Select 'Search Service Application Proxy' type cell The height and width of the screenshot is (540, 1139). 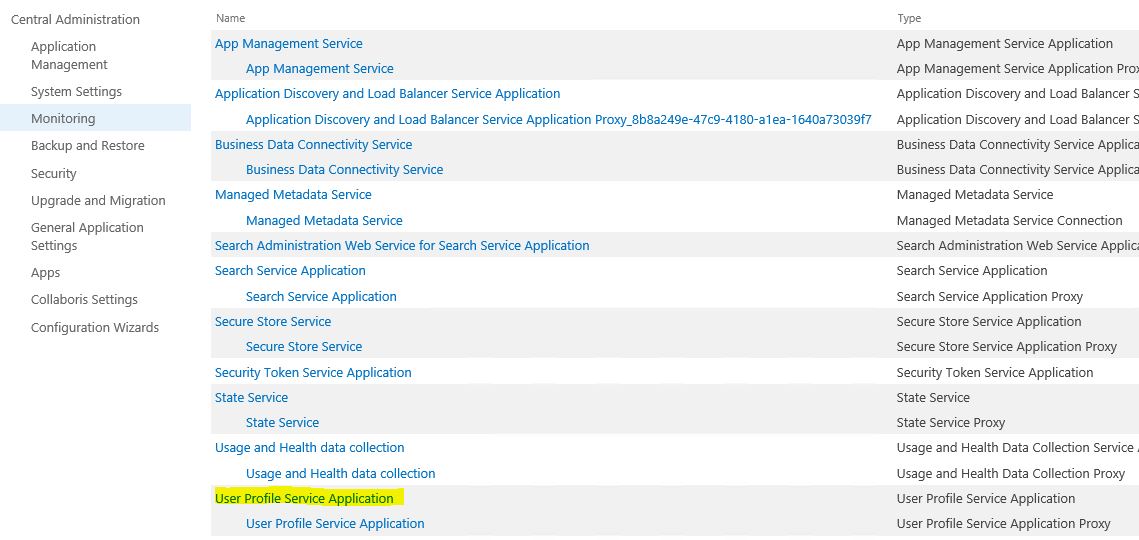(x=989, y=297)
